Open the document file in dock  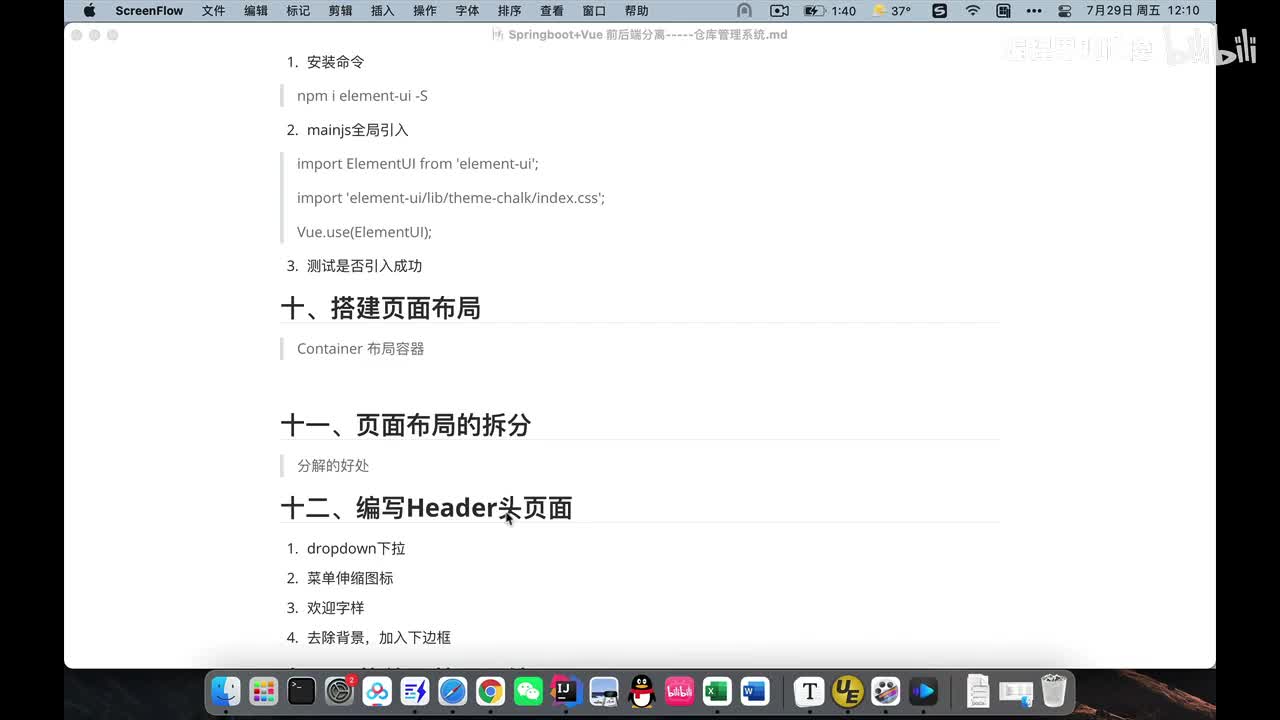(x=978, y=691)
